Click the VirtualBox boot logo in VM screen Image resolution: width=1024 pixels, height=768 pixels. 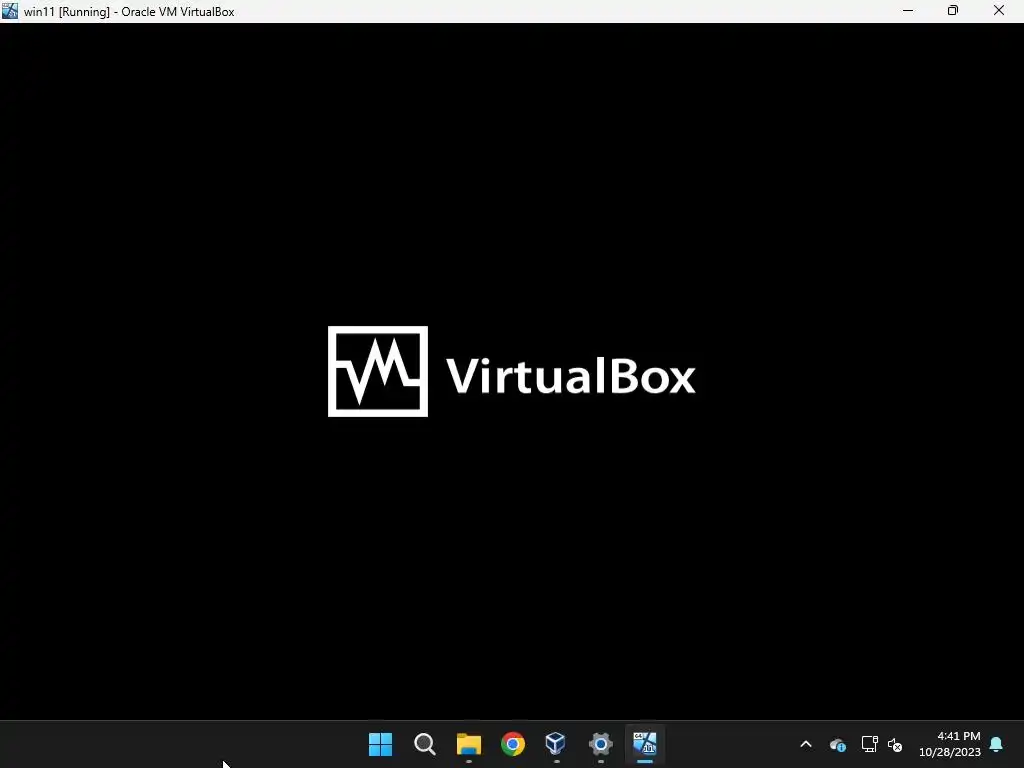pyautogui.click(x=511, y=372)
